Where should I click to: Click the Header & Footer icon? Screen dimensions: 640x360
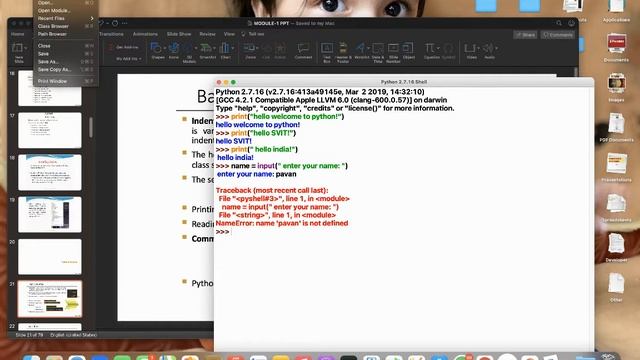point(343,48)
